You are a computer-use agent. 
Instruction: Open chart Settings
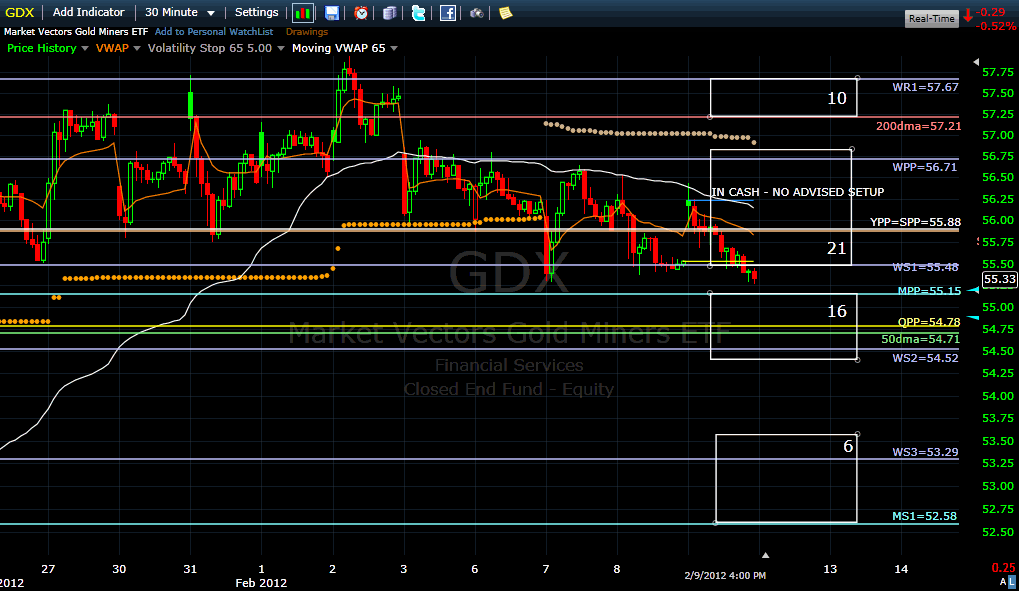coord(256,12)
